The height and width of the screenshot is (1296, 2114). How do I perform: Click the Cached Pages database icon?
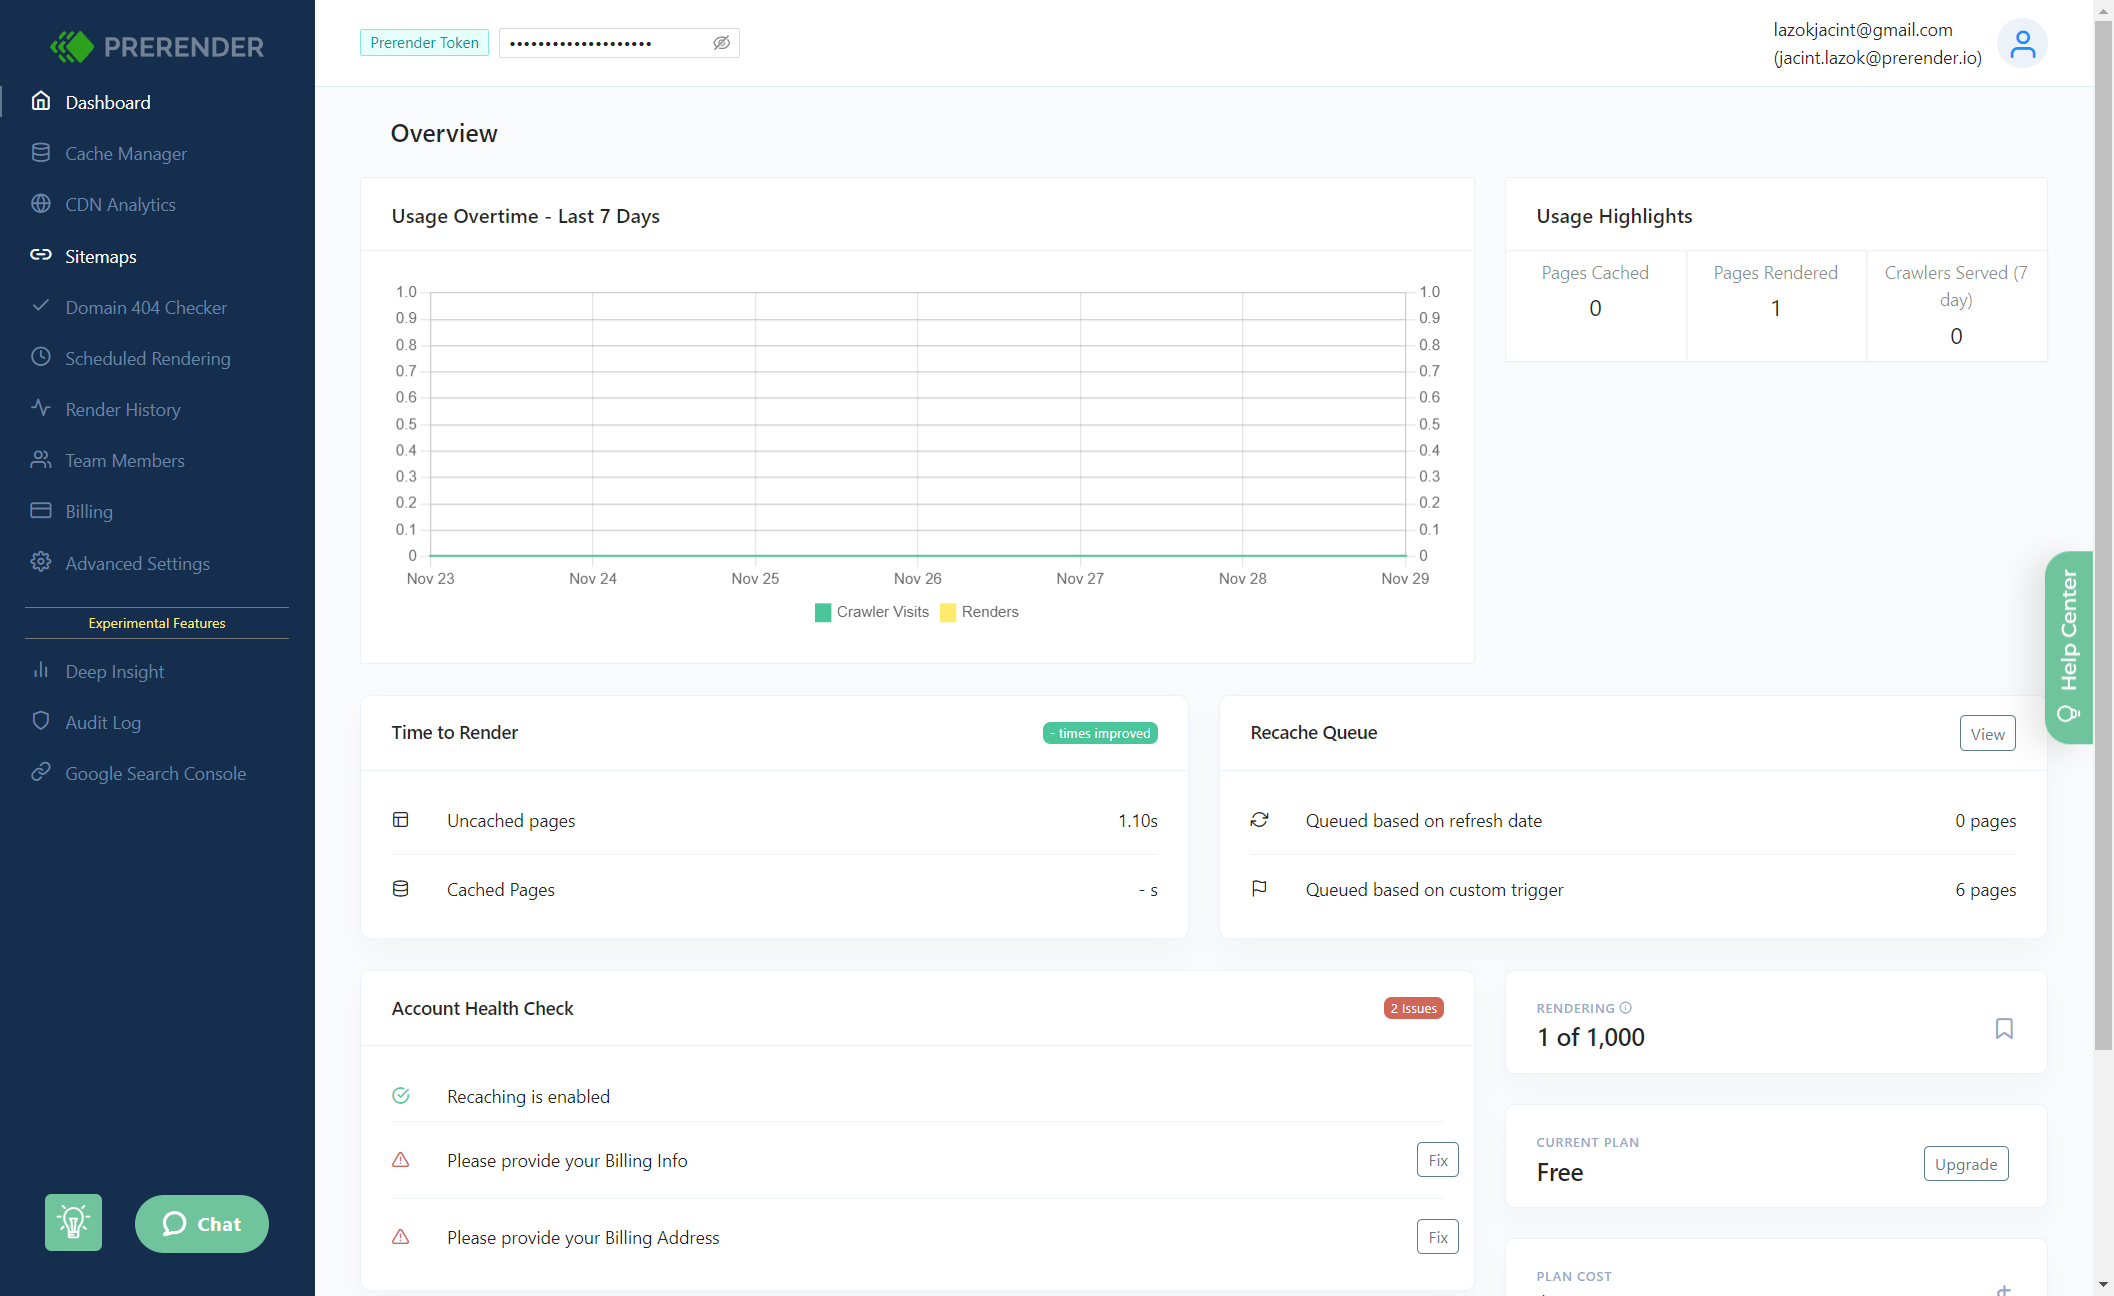coord(401,889)
